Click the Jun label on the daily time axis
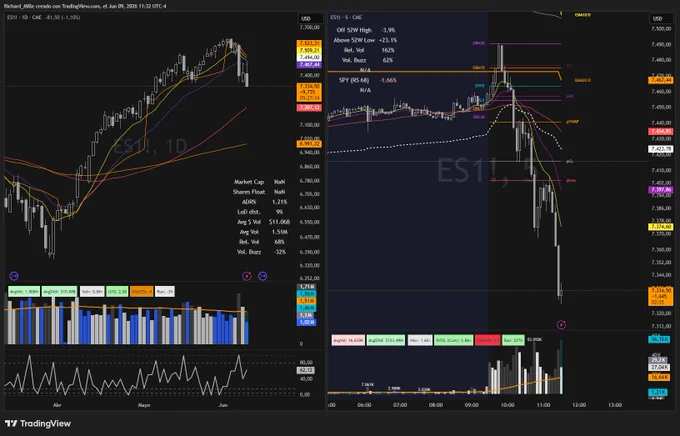 click(223, 405)
